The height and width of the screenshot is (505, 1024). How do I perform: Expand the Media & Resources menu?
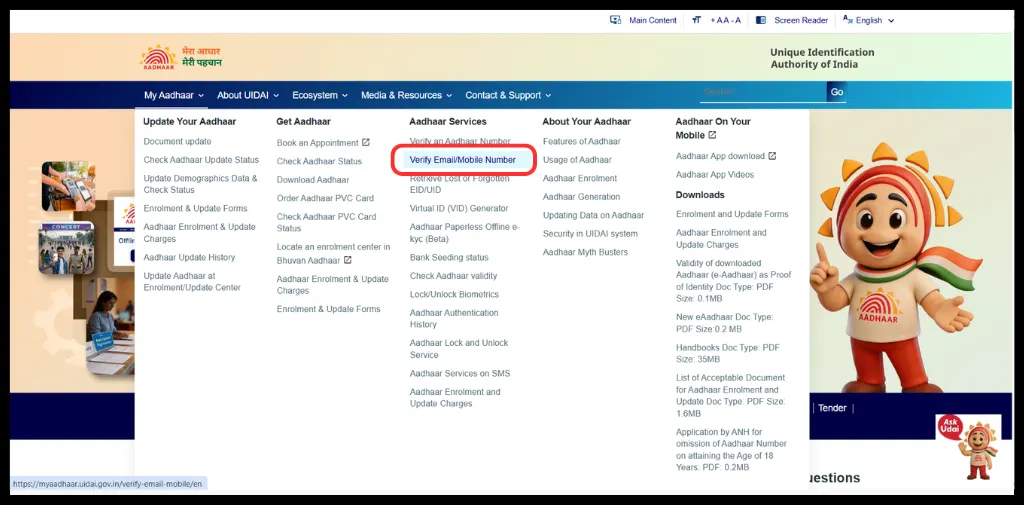pos(406,95)
